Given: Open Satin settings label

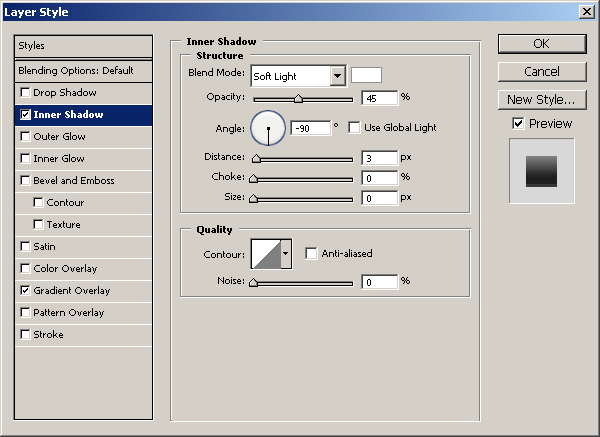Looking at the screenshot, I should coord(44,246).
